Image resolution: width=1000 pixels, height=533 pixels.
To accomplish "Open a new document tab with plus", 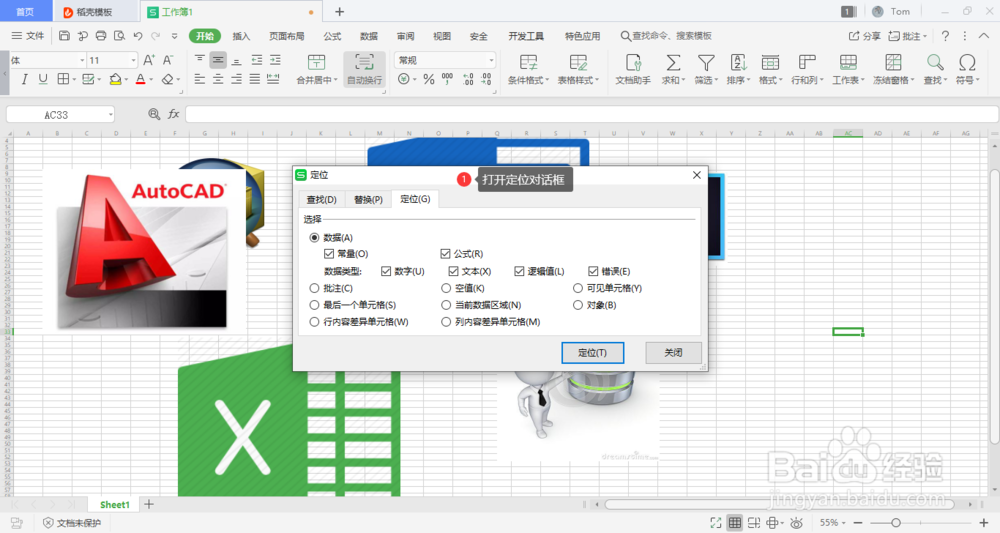I will click(x=339, y=11).
